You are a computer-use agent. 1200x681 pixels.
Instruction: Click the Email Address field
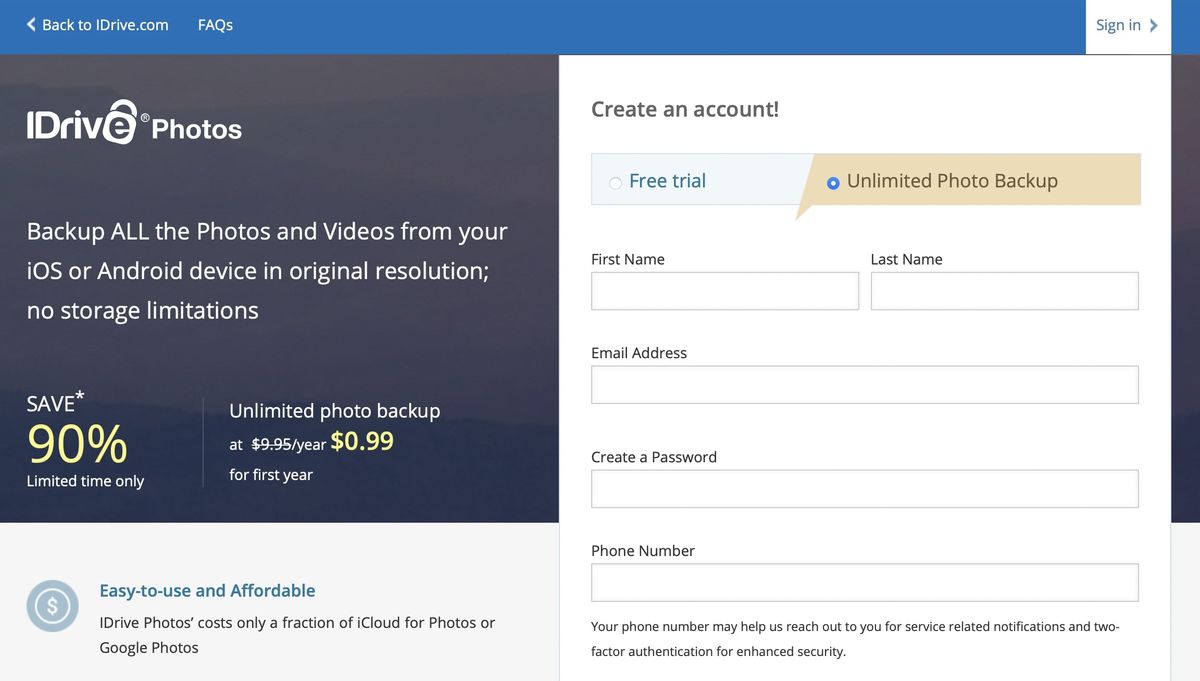tap(864, 384)
